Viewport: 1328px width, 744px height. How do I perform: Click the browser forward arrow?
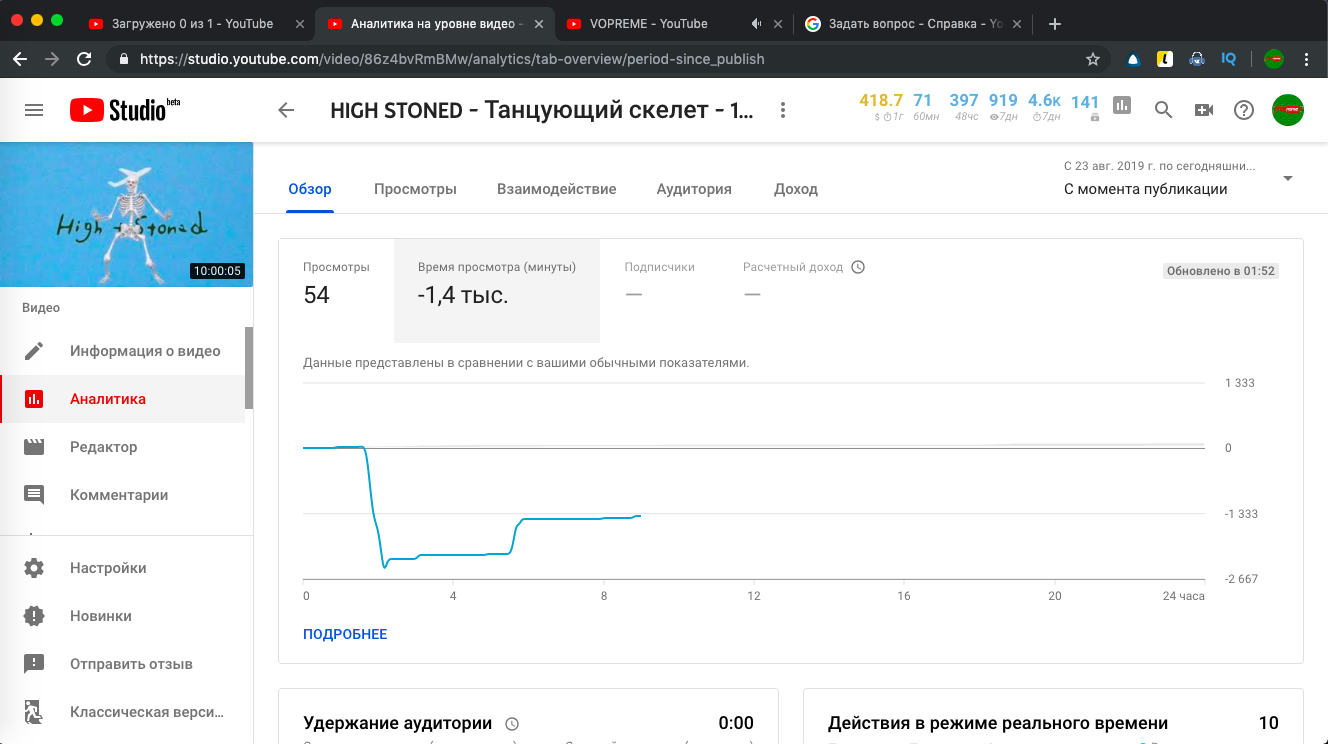point(52,59)
